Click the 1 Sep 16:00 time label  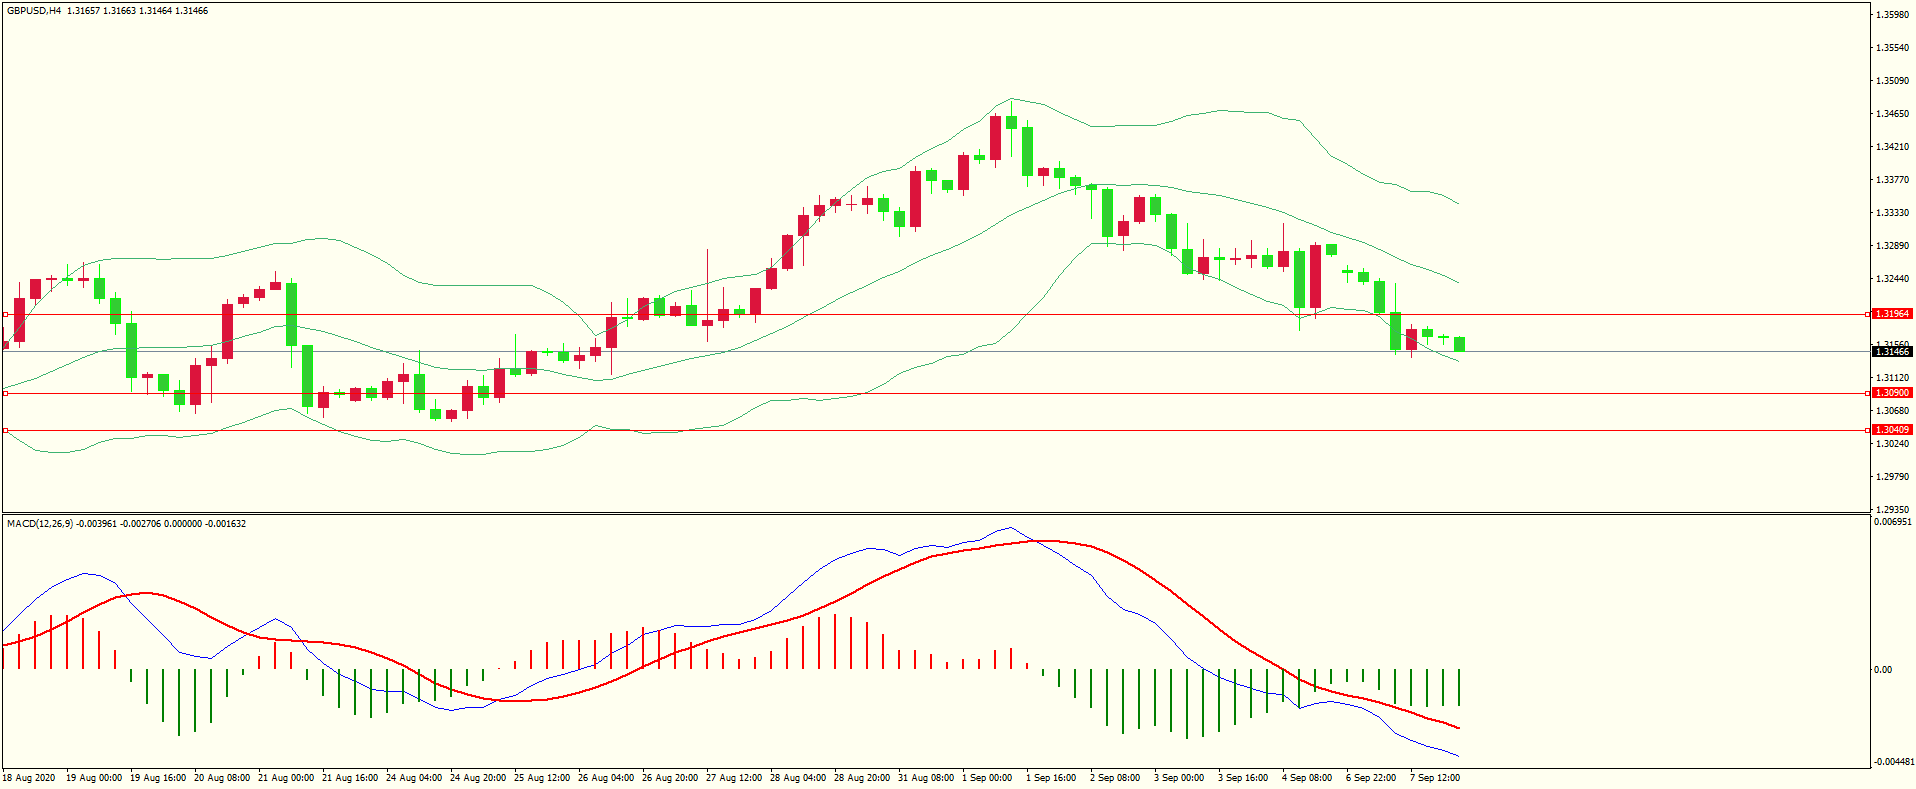click(1051, 778)
